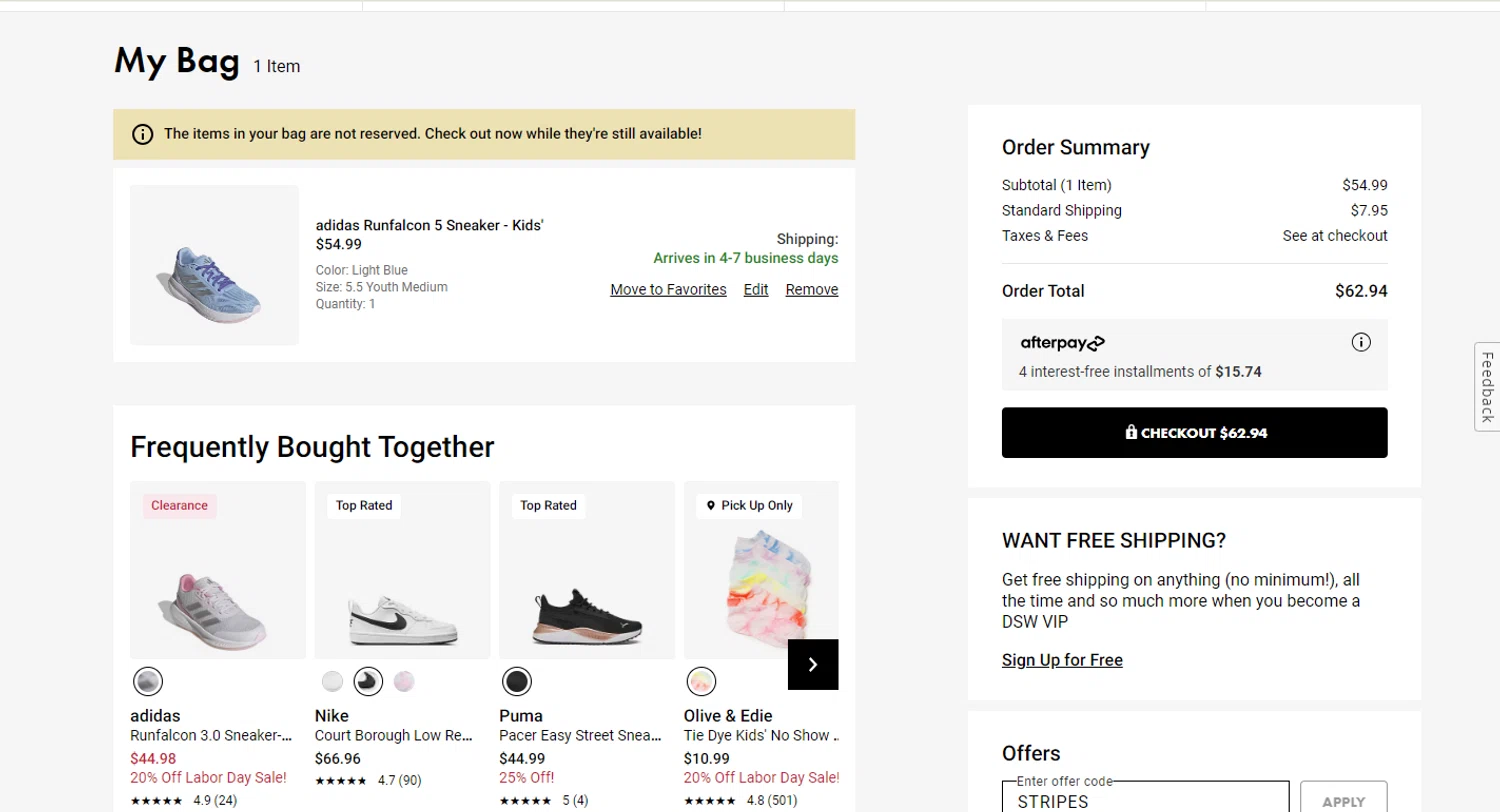The width and height of the screenshot is (1500, 812).
Task: Click the offer code input field
Action: pos(1146,798)
